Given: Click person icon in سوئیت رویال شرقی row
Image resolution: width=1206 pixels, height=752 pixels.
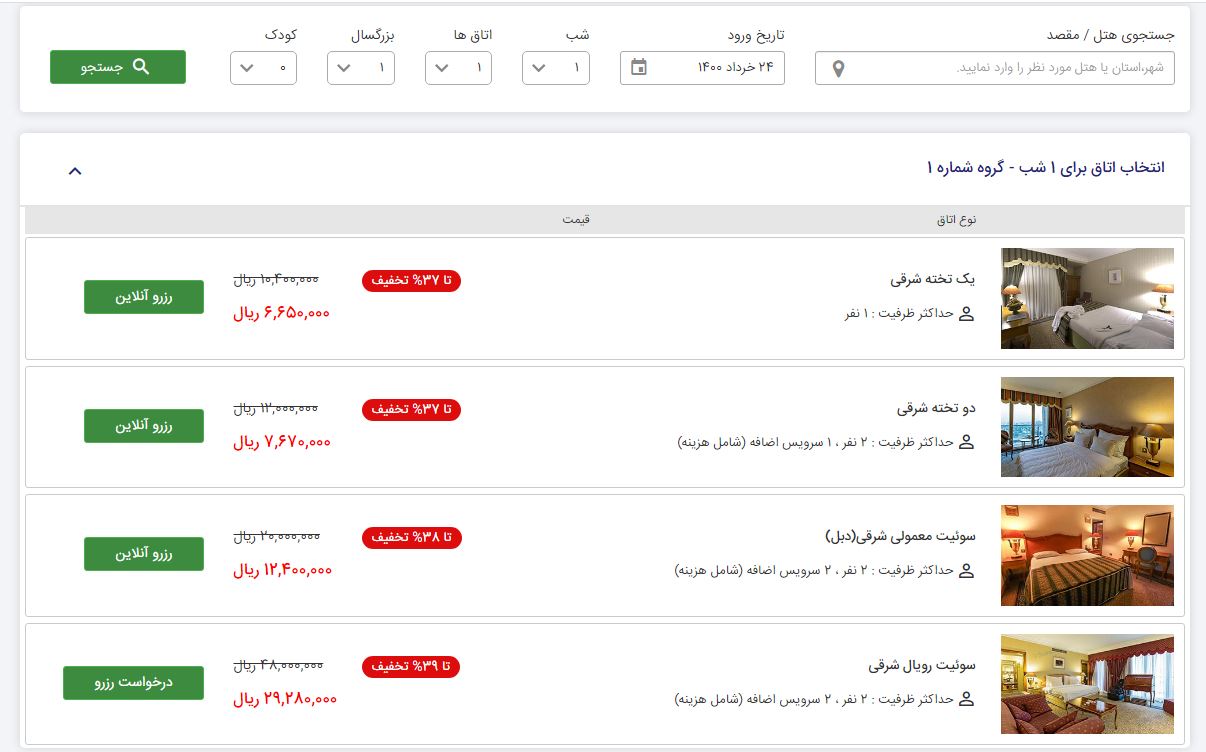Looking at the screenshot, I should pyautogui.click(x=966, y=699).
